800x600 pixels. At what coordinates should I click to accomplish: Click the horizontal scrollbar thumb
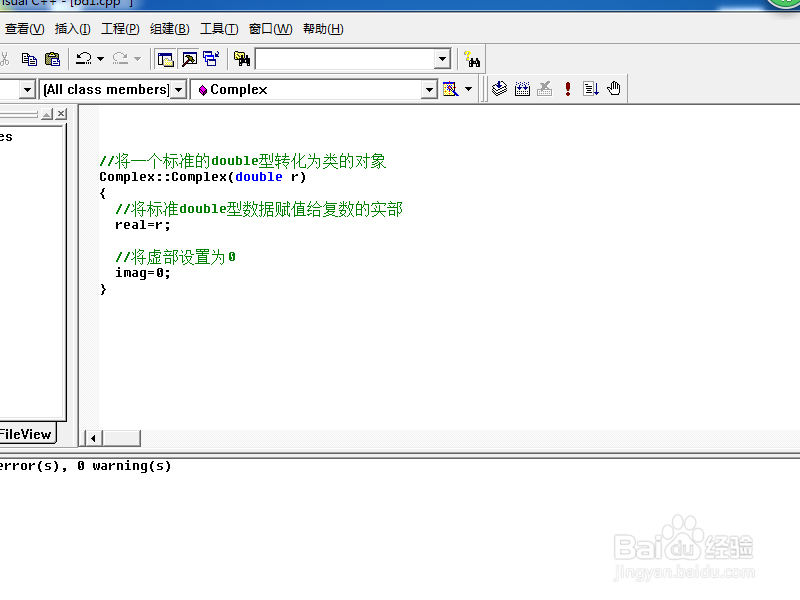click(121, 438)
